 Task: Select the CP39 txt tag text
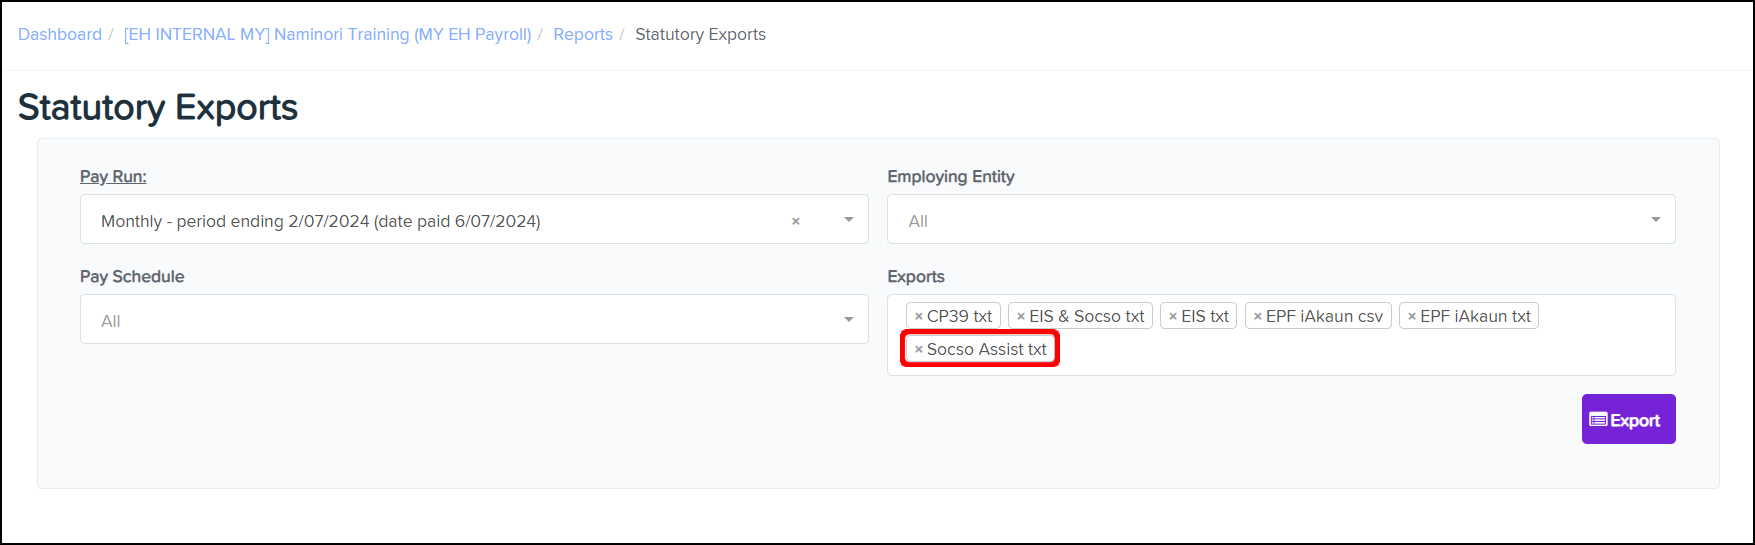click(959, 317)
